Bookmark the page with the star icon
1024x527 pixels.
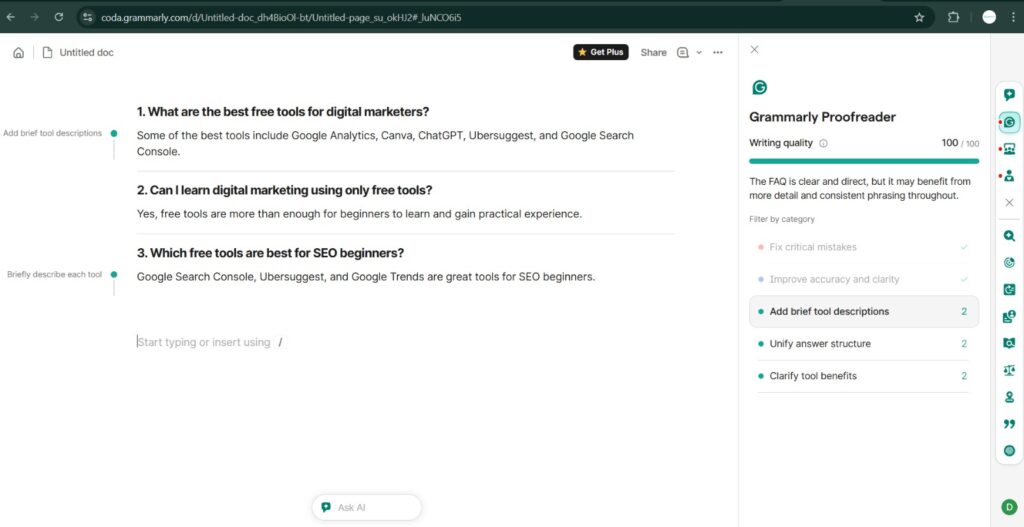(x=920, y=18)
